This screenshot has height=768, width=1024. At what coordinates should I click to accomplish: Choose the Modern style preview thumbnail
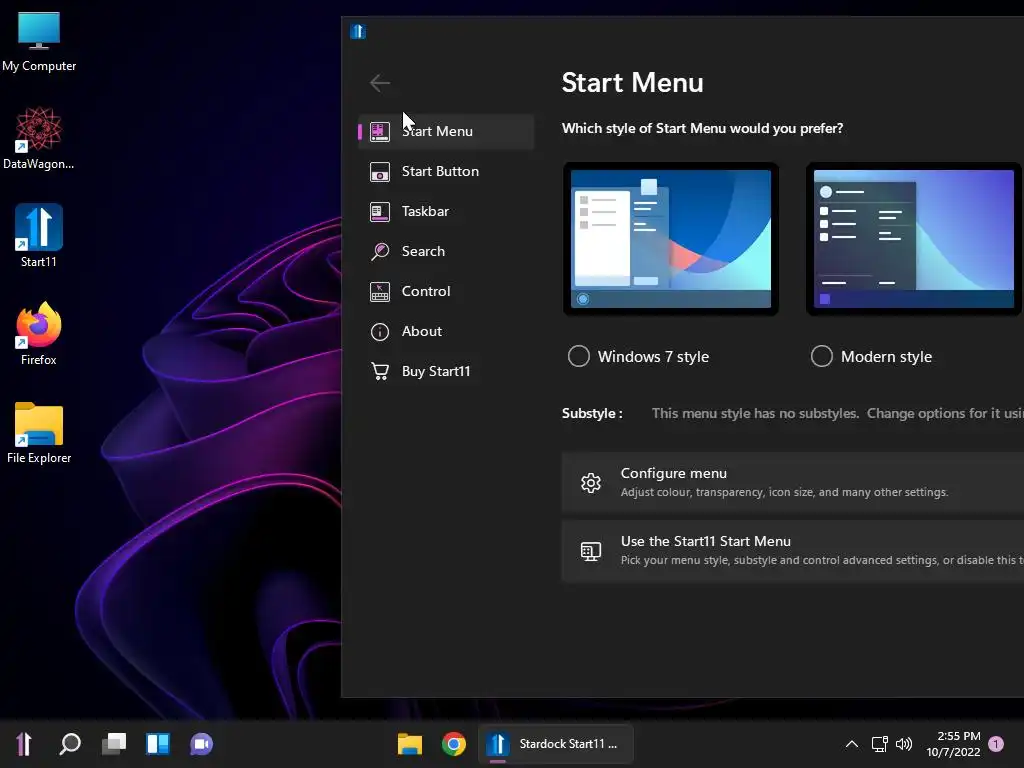pyautogui.click(x=914, y=239)
